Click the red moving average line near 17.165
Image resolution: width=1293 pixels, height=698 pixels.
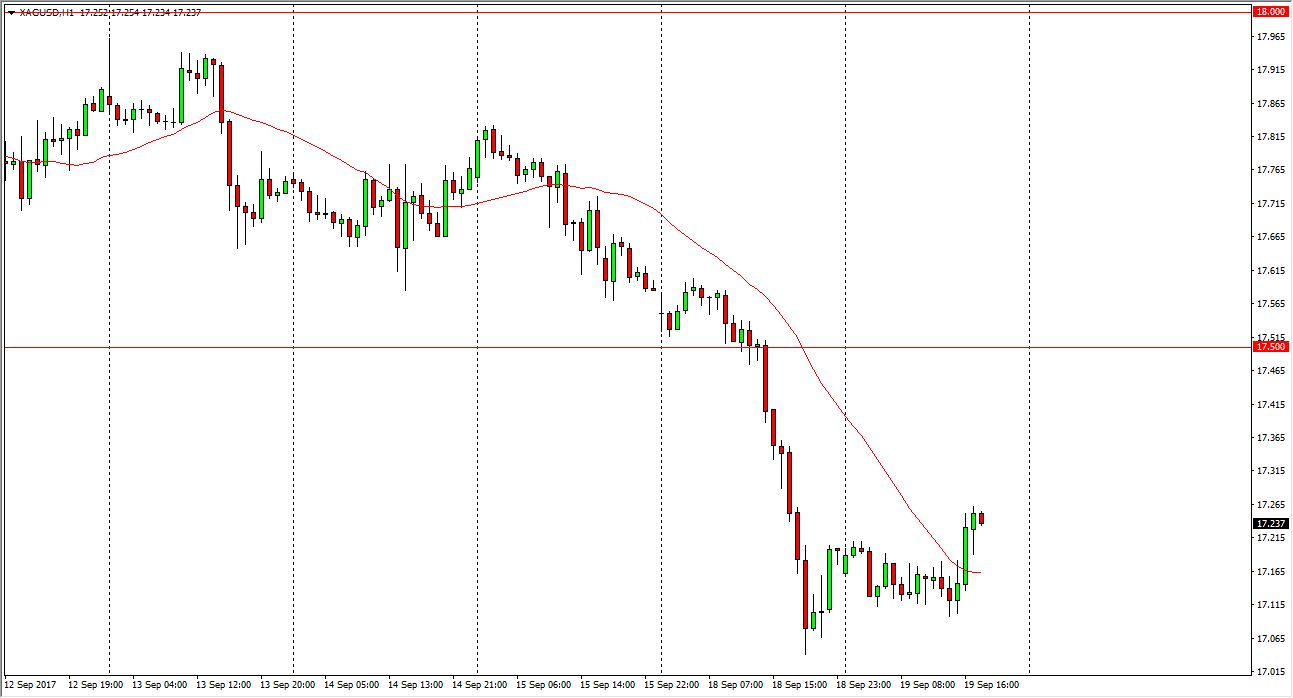click(974, 572)
